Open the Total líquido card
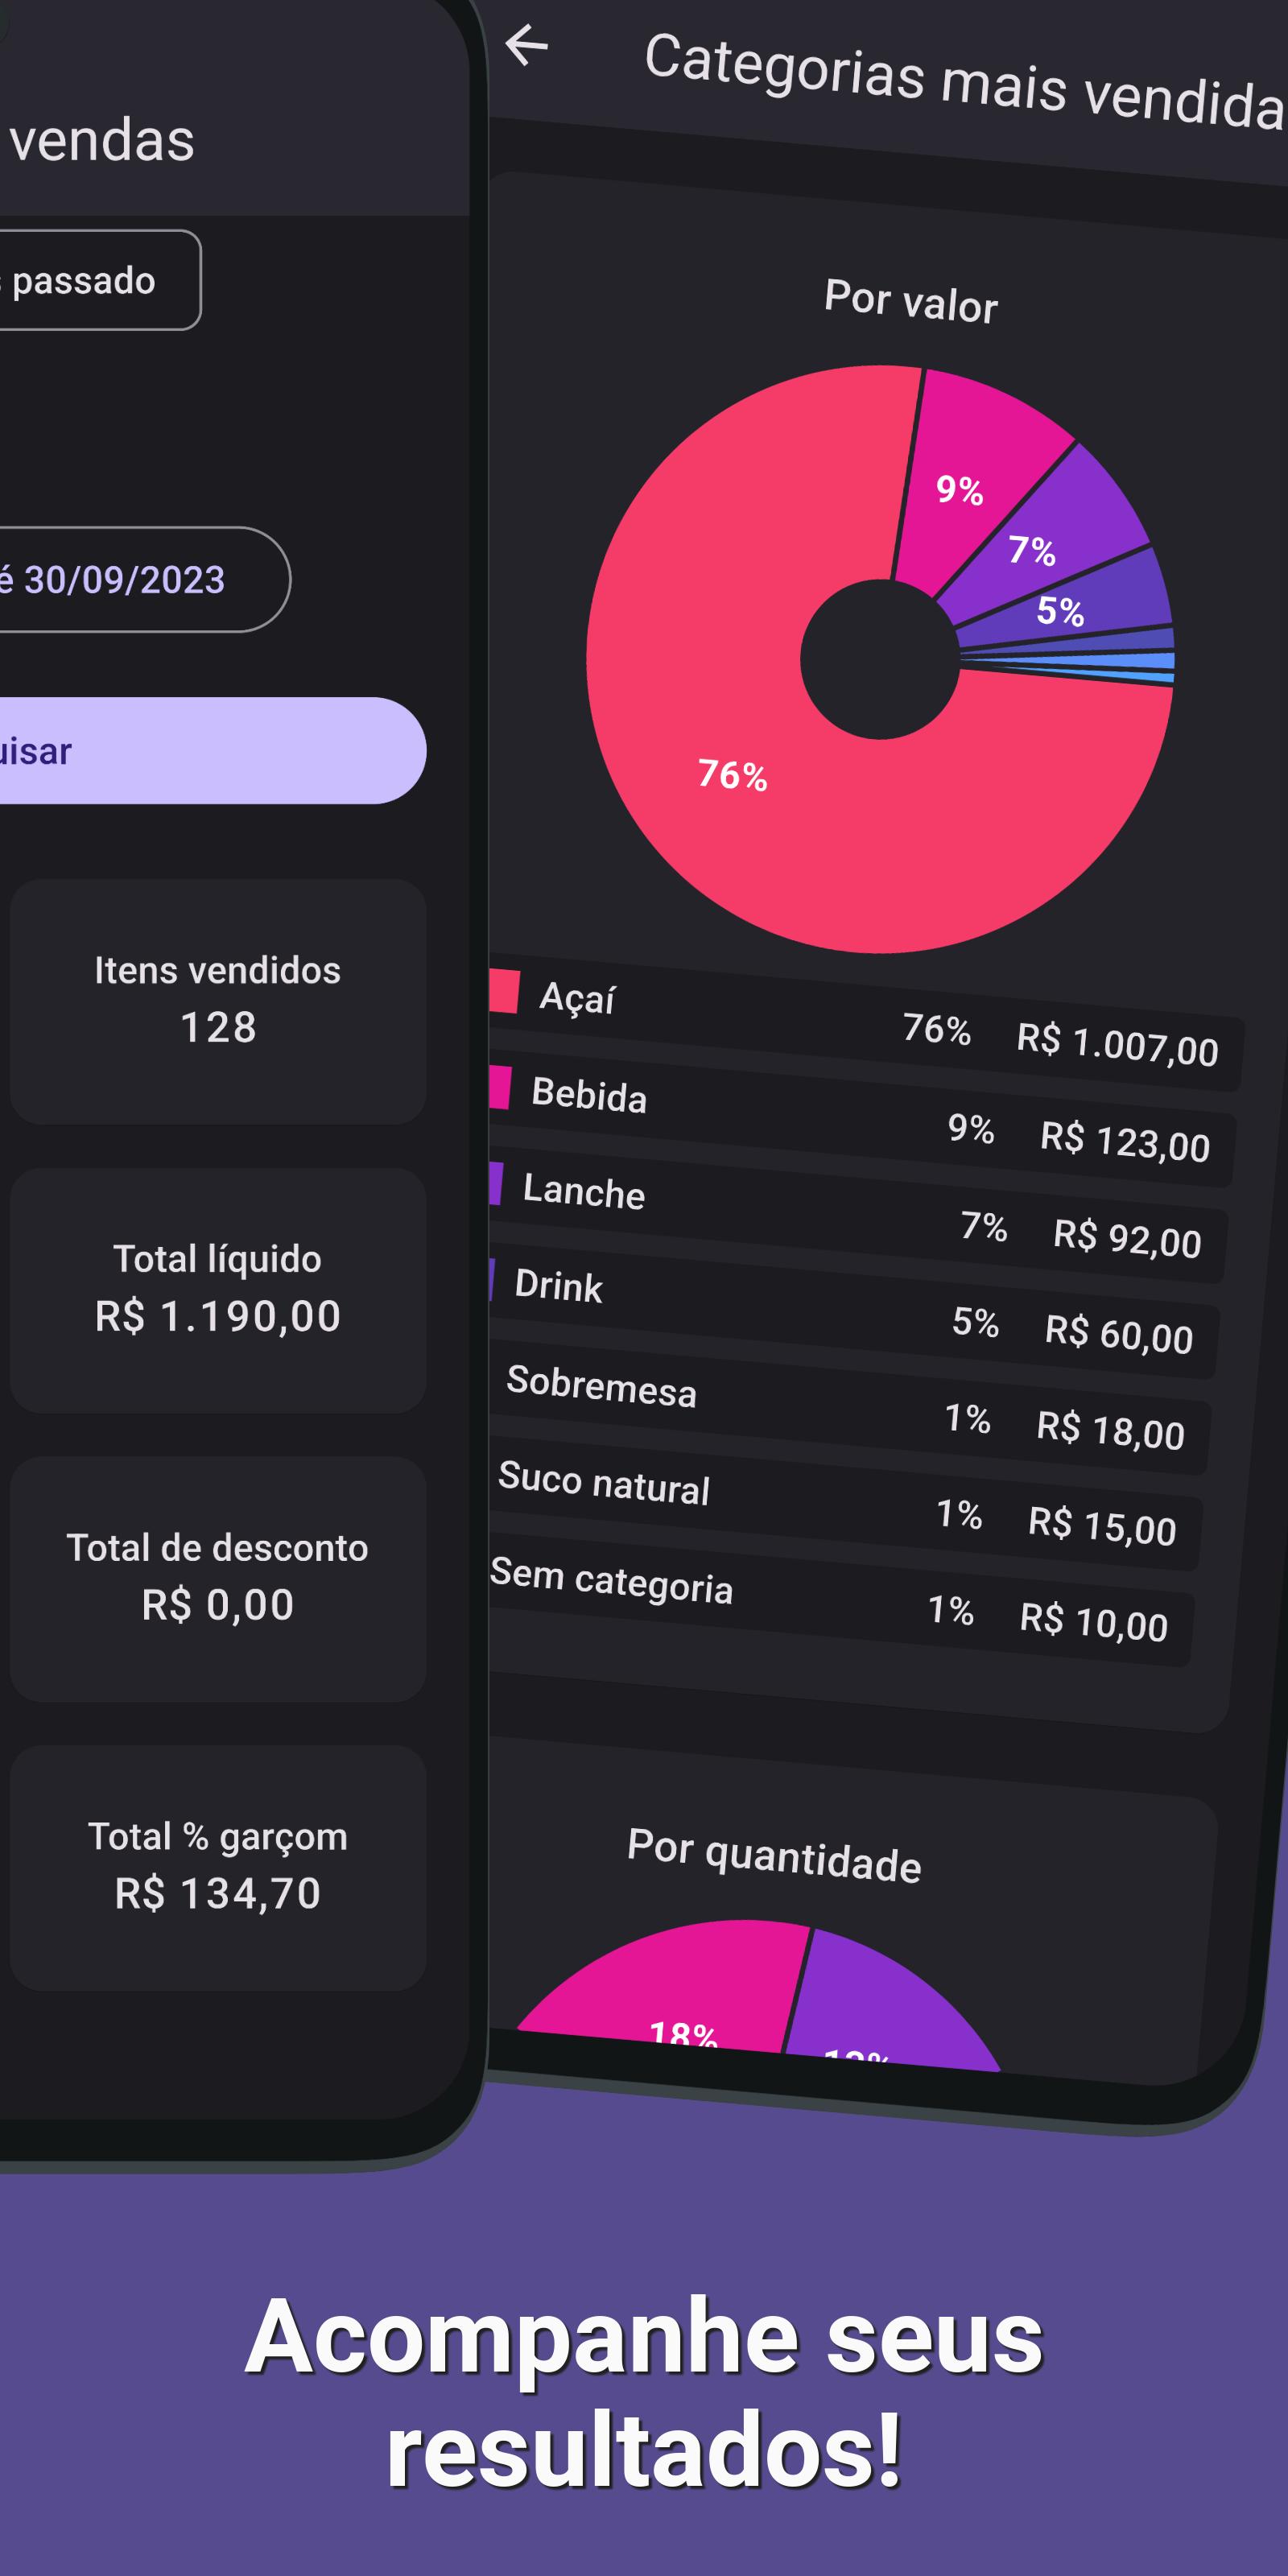1288x2576 pixels. tap(218, 1290)
